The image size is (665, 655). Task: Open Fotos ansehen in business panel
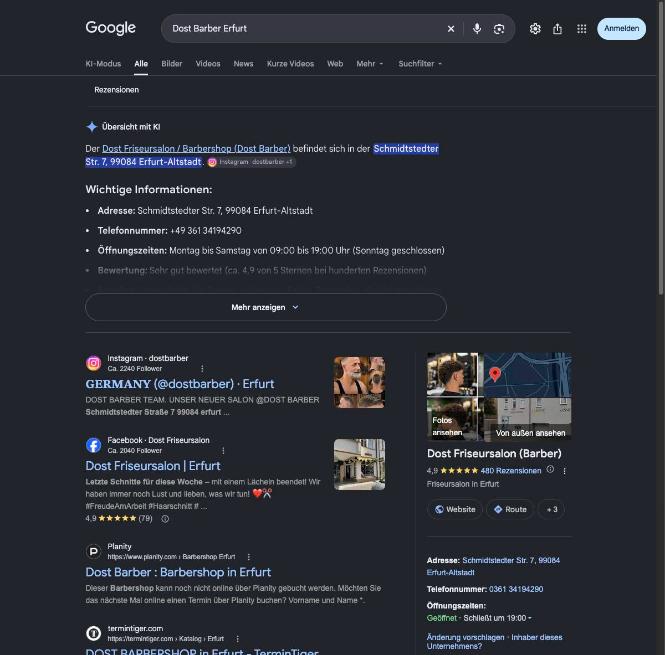pos(452,419)
